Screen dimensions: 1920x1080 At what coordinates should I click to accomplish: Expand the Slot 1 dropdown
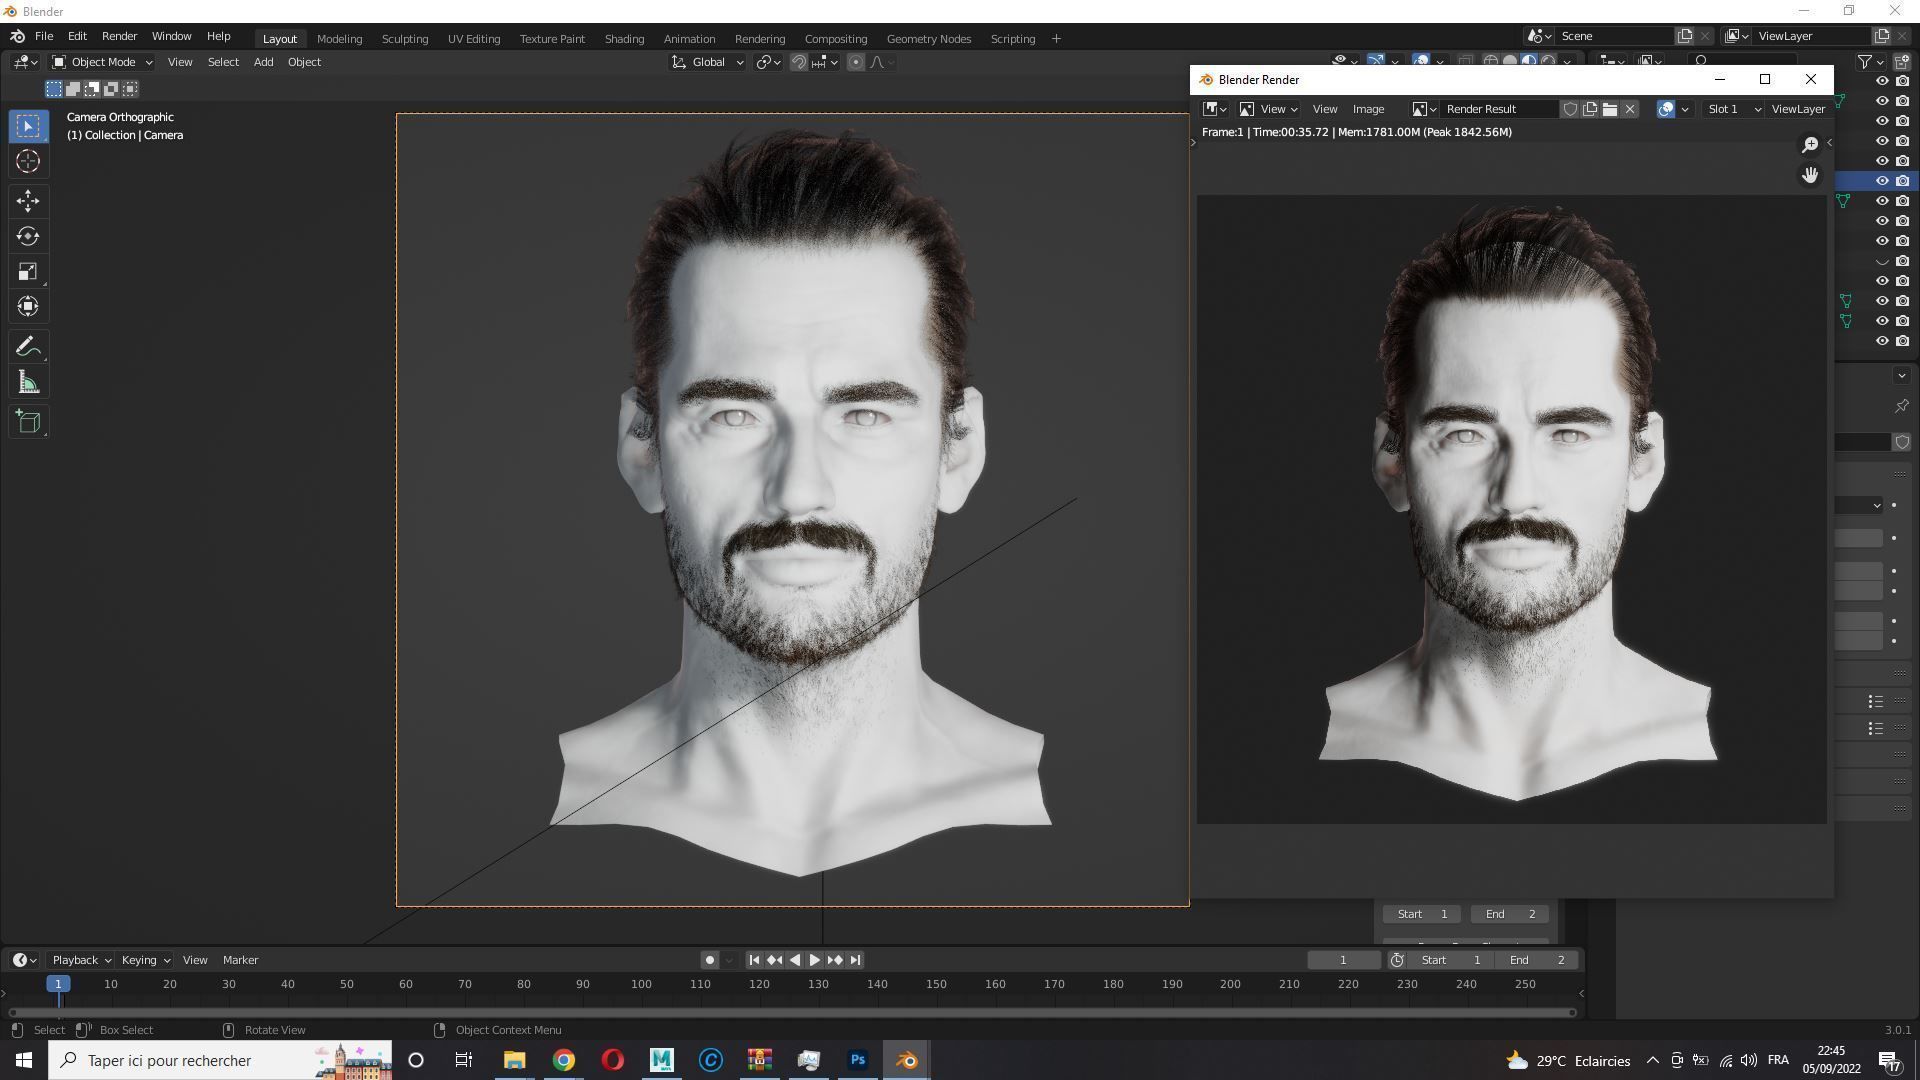(x=1733, y=109)
